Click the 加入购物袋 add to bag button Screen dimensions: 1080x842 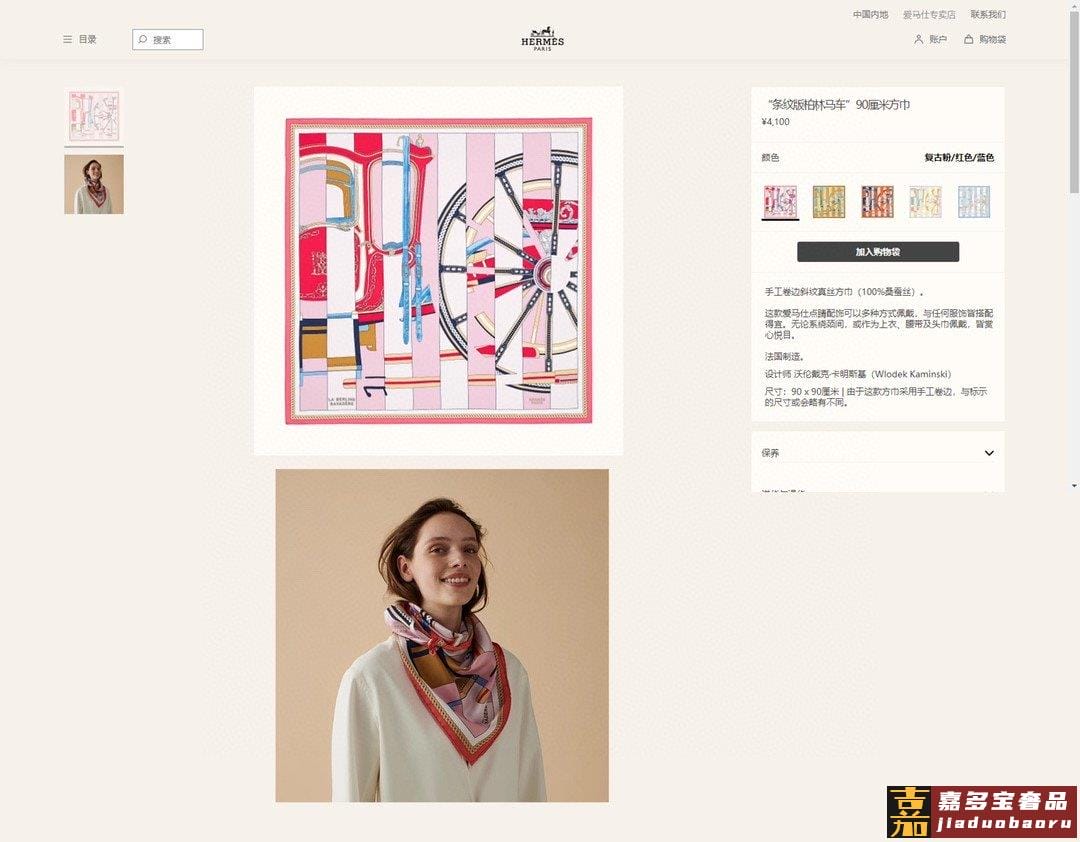click(x=878, y=251)
